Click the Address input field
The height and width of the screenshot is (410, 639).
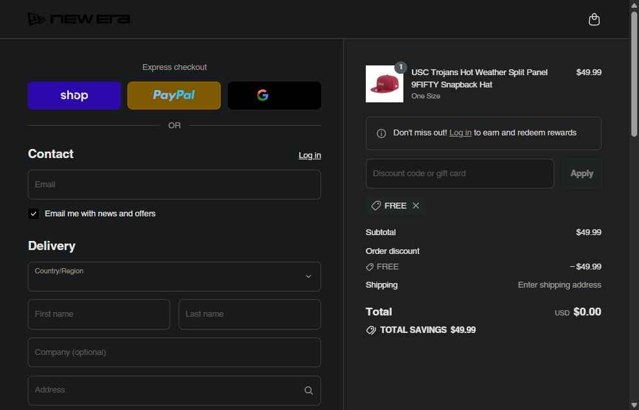point(174,390)
